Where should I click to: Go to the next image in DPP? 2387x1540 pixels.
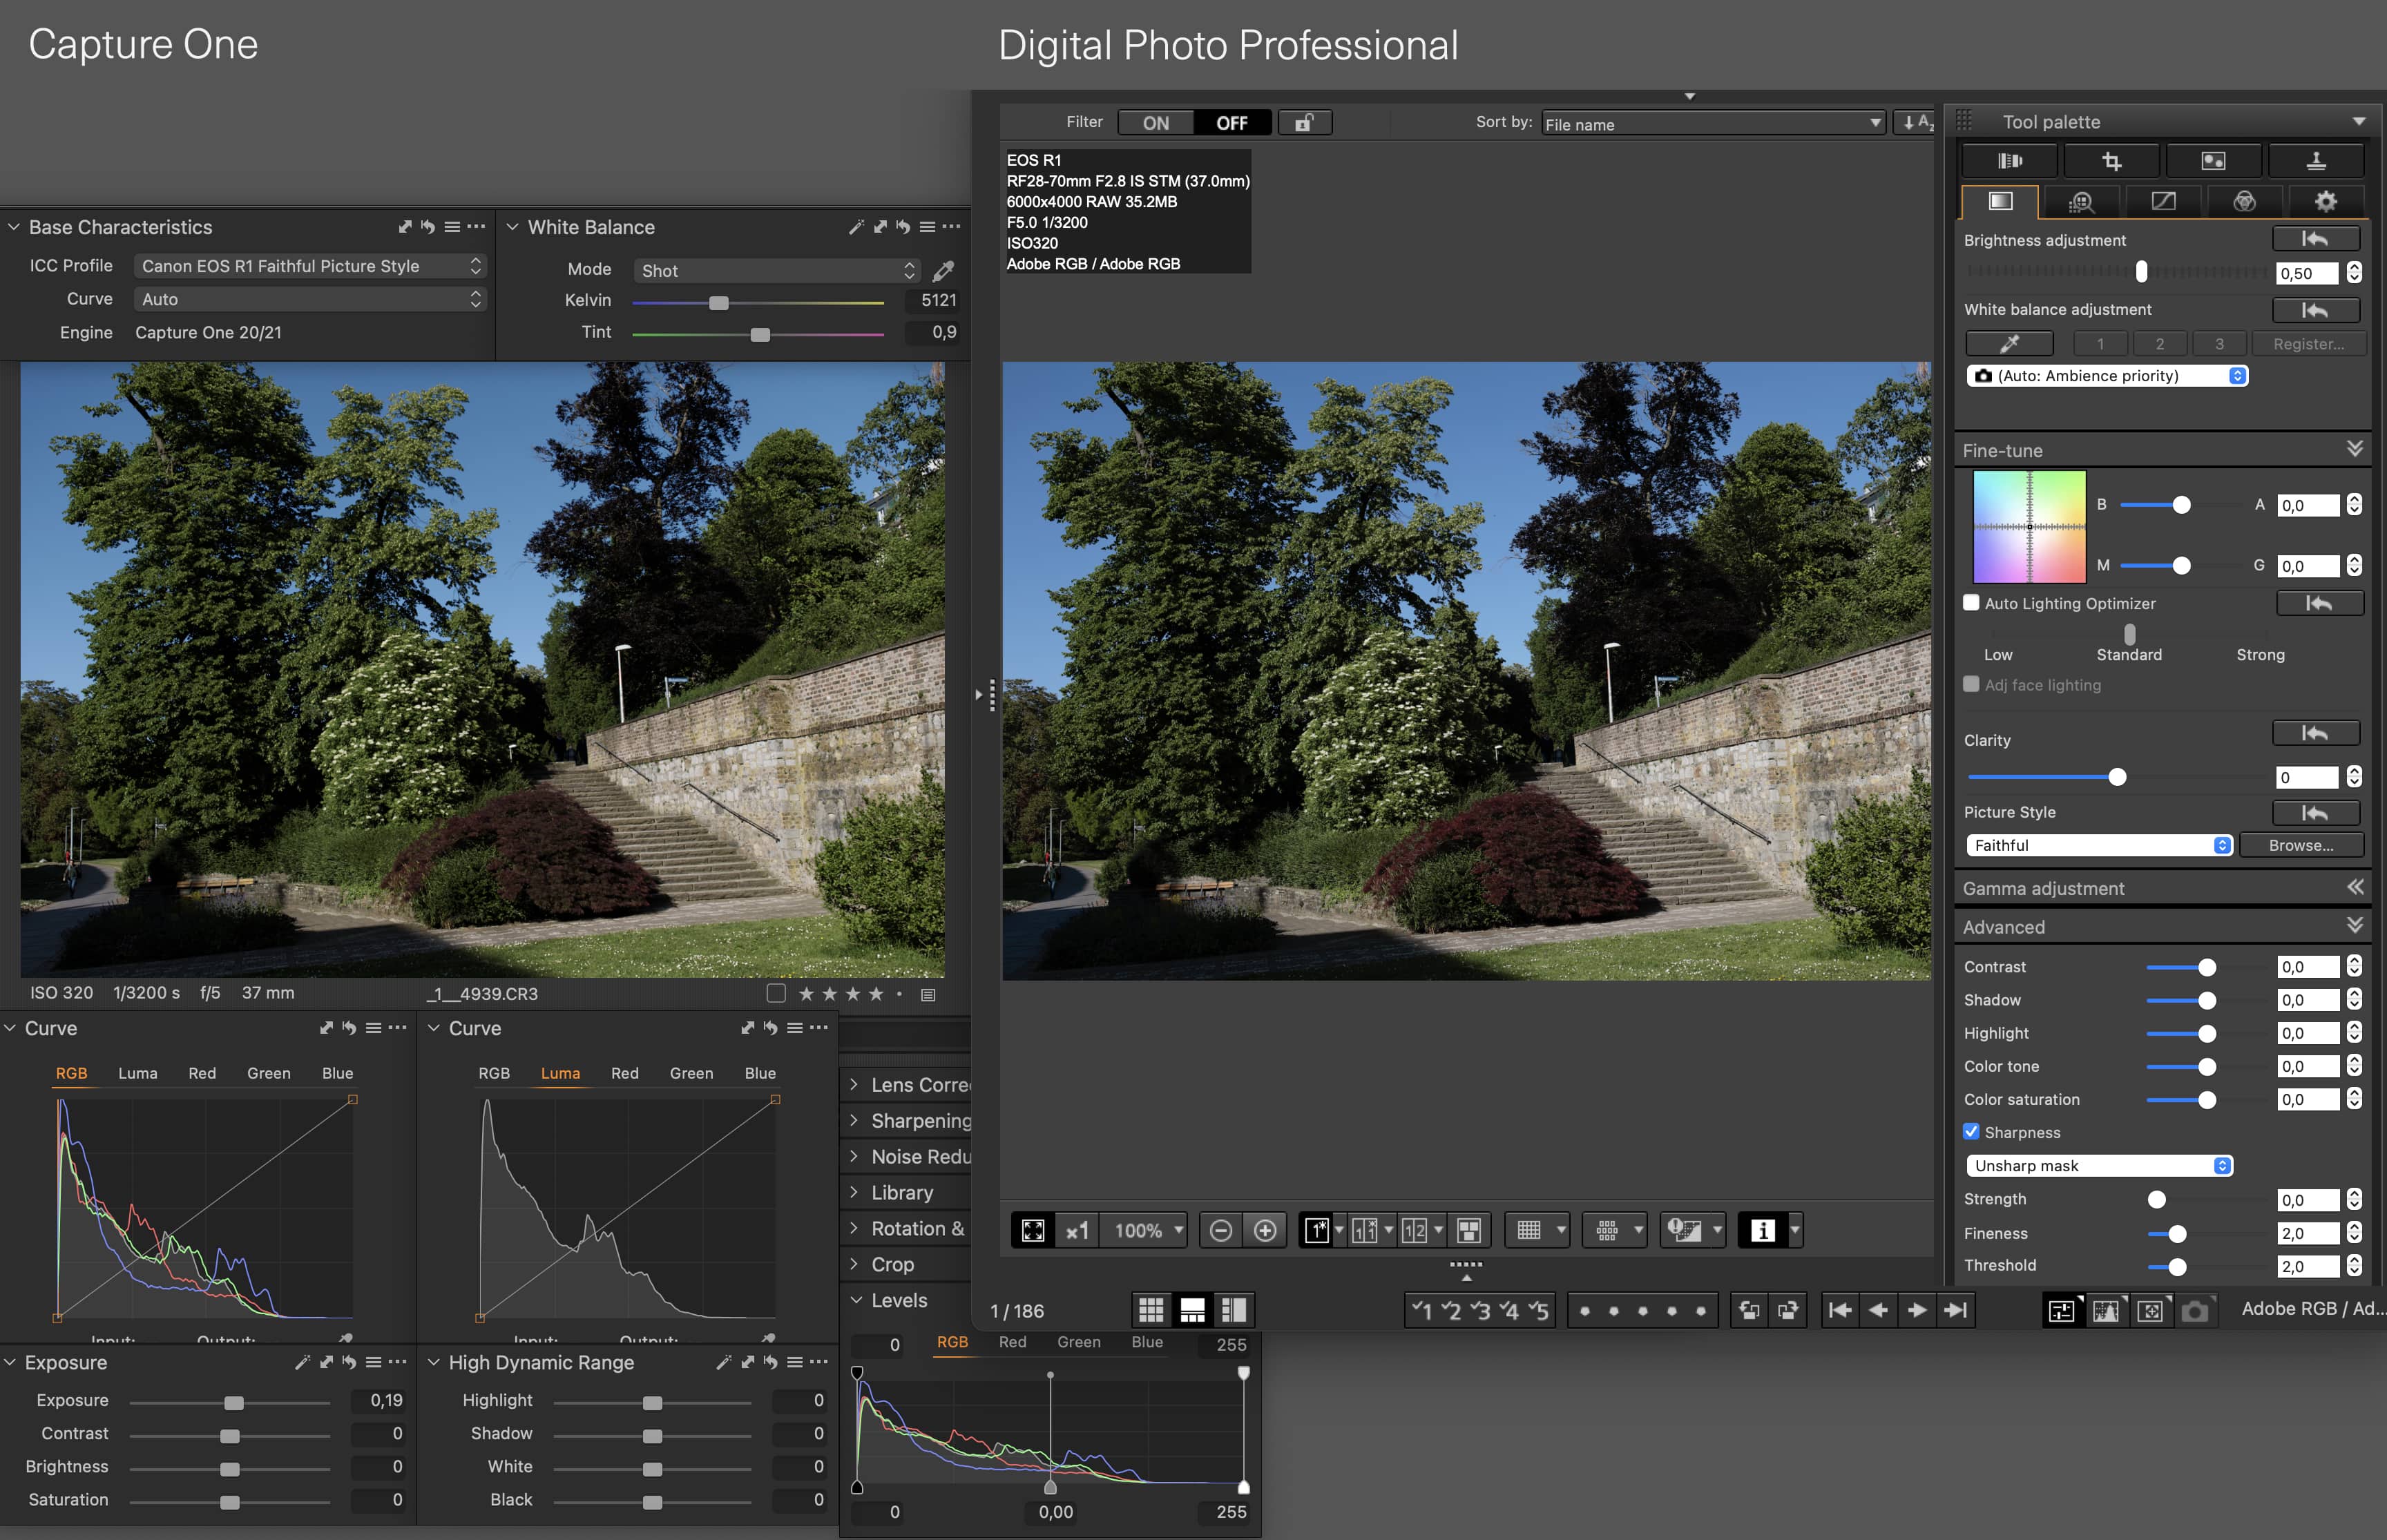pos(1917,1309)
